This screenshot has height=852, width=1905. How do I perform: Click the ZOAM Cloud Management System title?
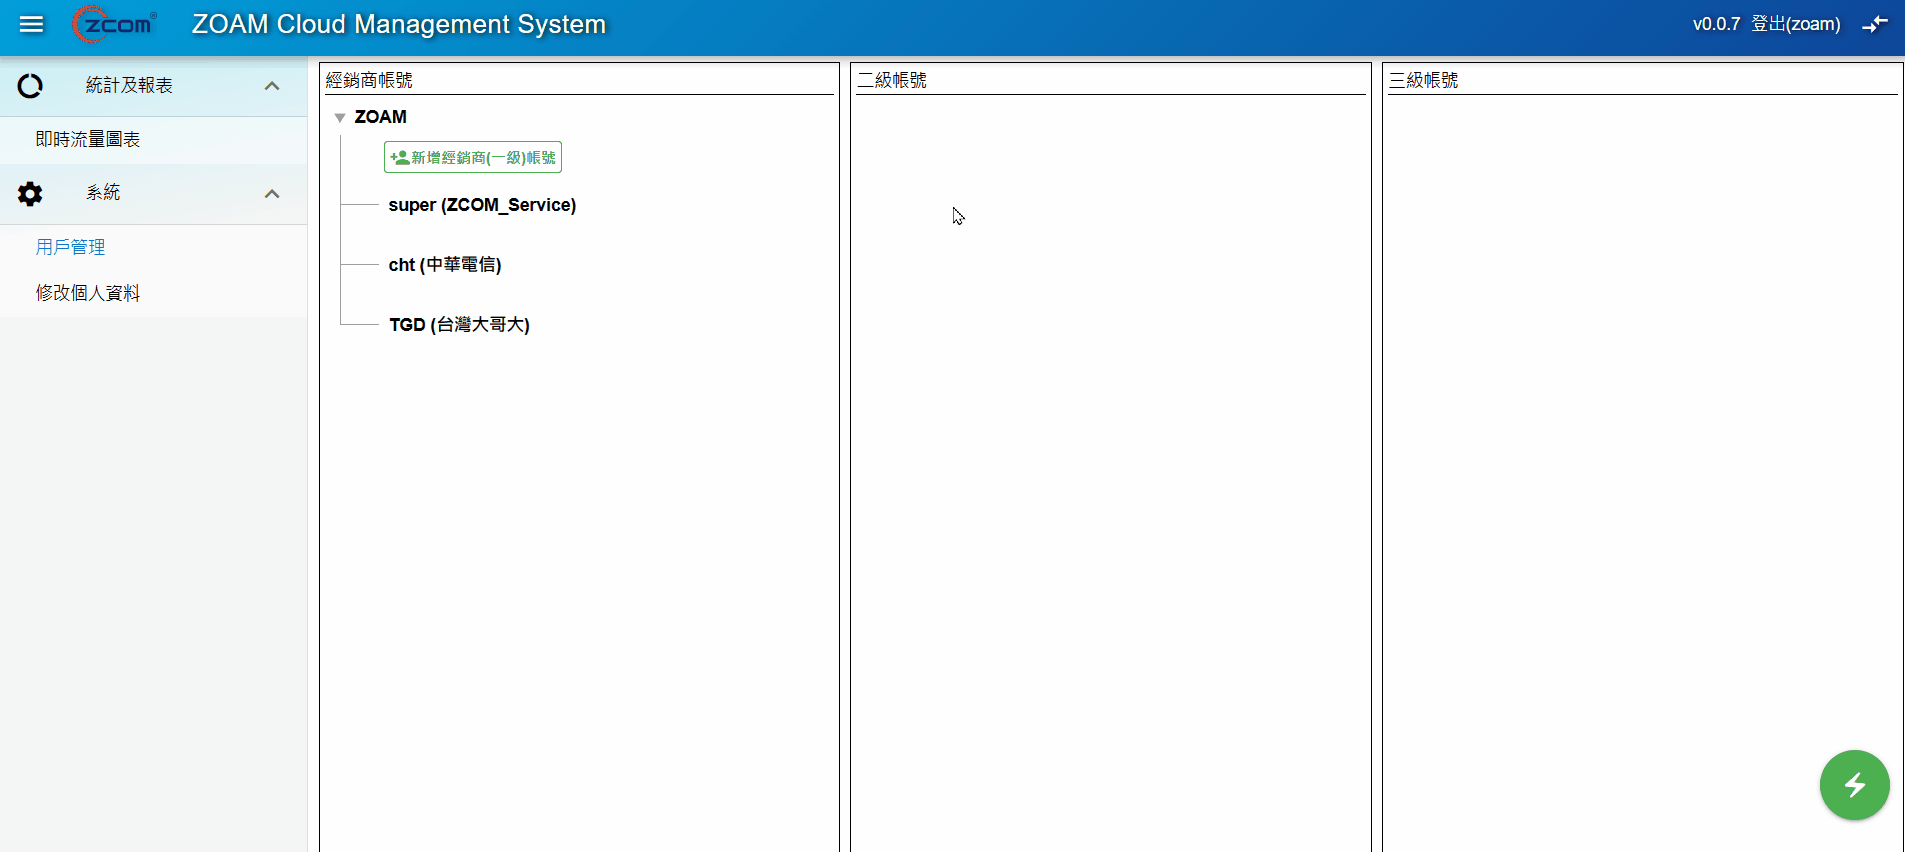tap(399, 24)
